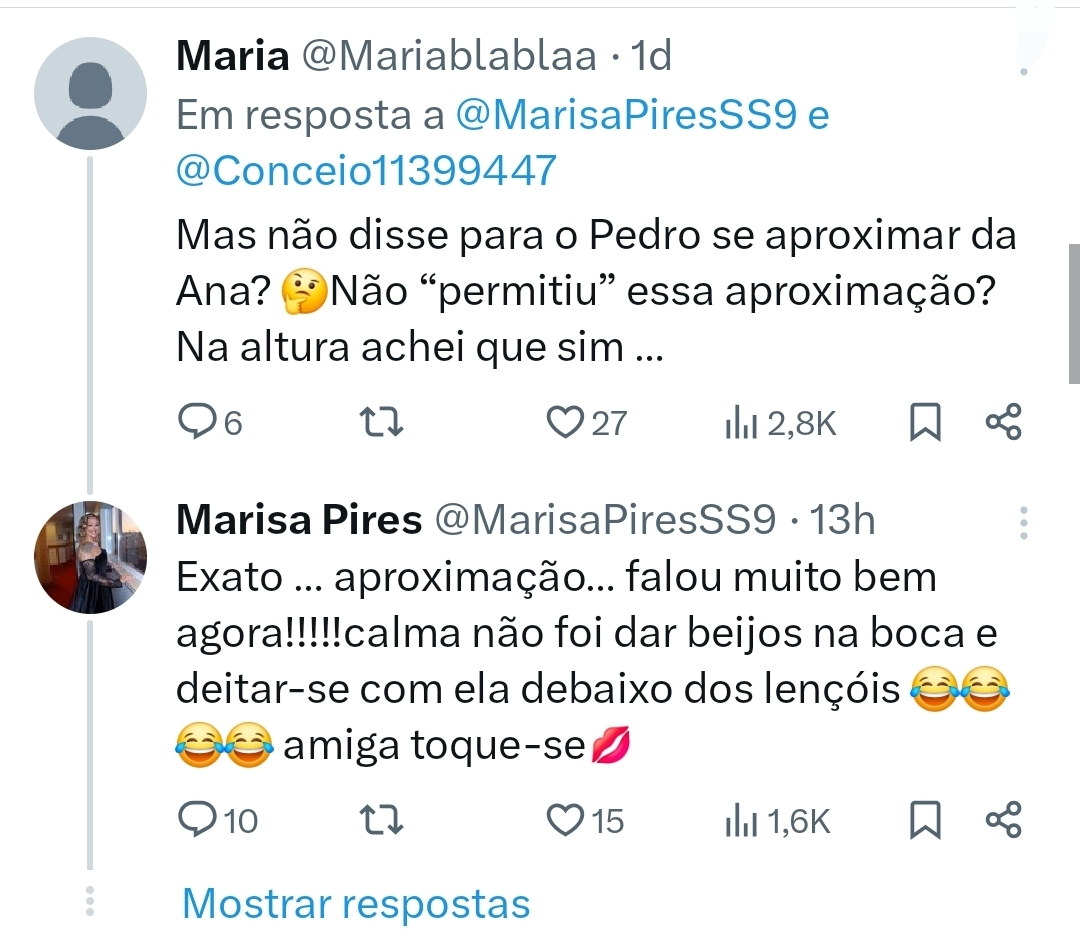Screen dimensions: 1080x942
Task: Select Marisa Pires' display name
Action: pyautogui.click(x=297, y=519)
